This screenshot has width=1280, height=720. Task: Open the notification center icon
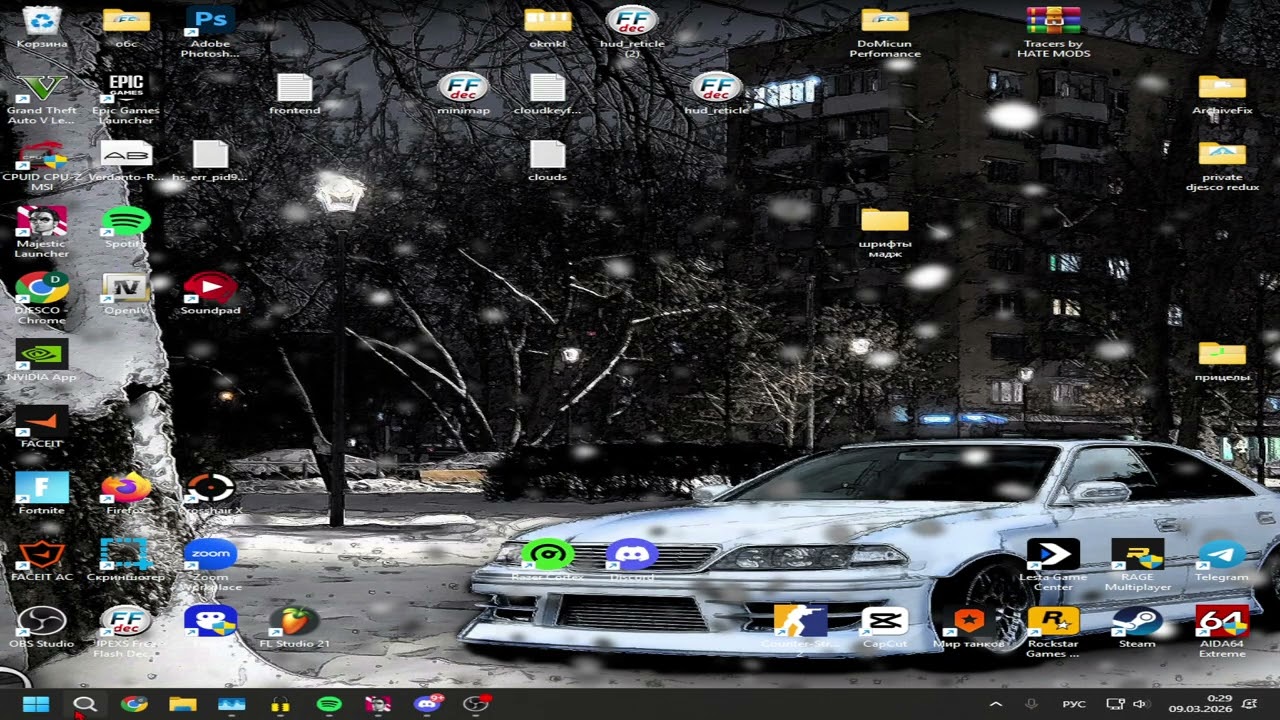[x=1250, y=705]
